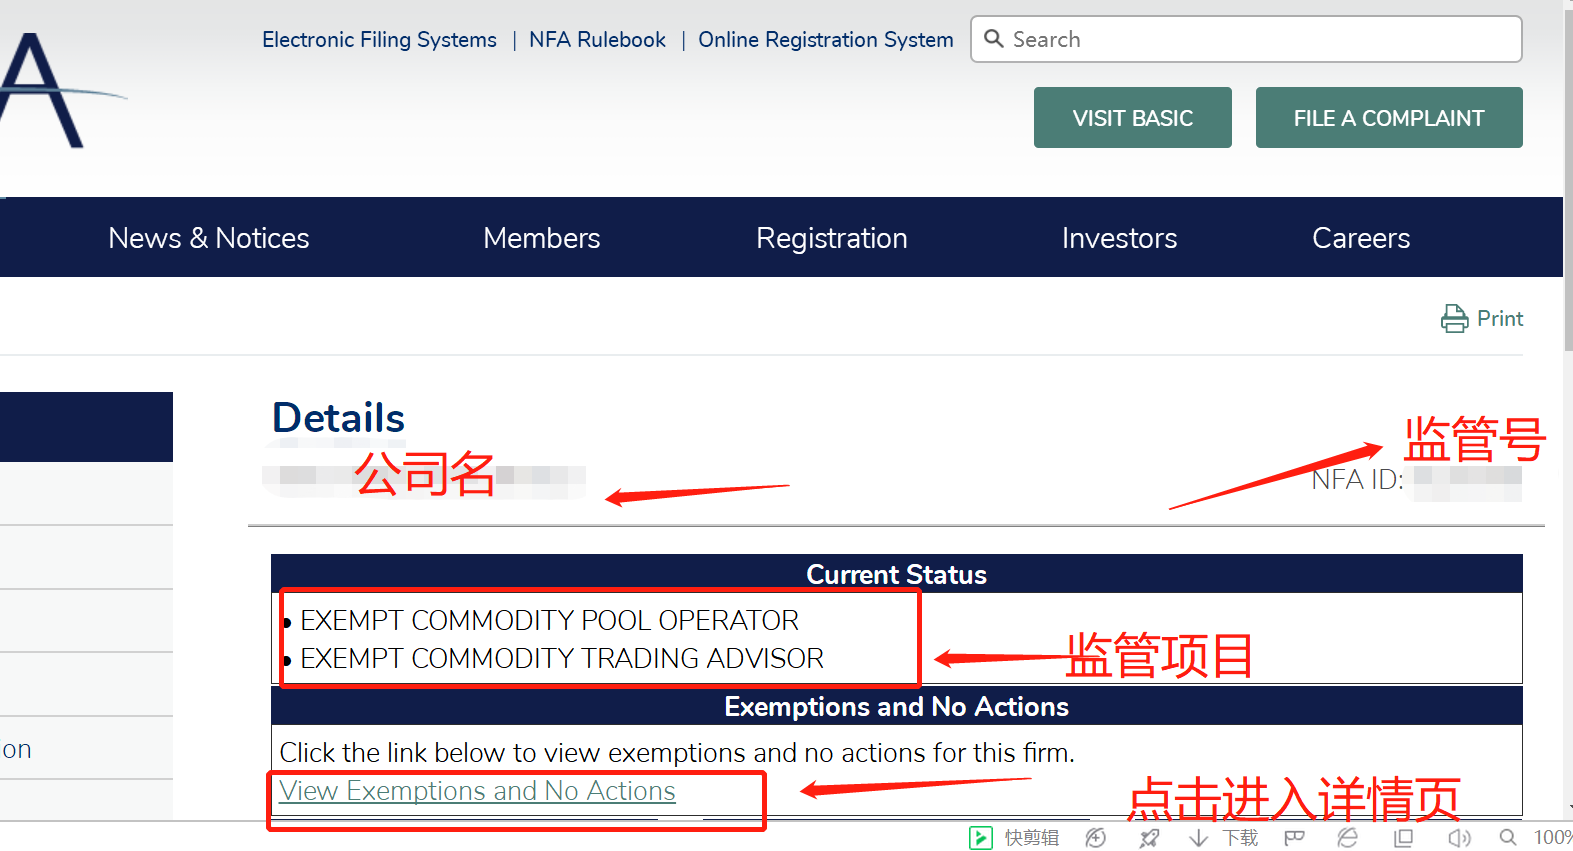1573x851 pixels.
Task: Click the VISIT BASIC button
Action: 1133,118
